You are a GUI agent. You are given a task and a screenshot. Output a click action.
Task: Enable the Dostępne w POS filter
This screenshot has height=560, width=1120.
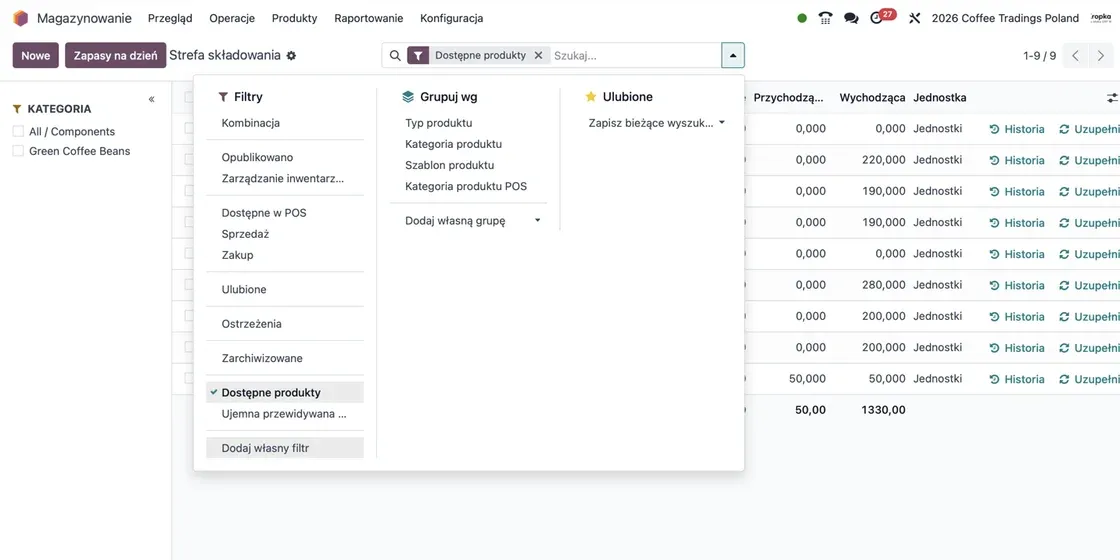pyautogui.click(x=285, y=213)
